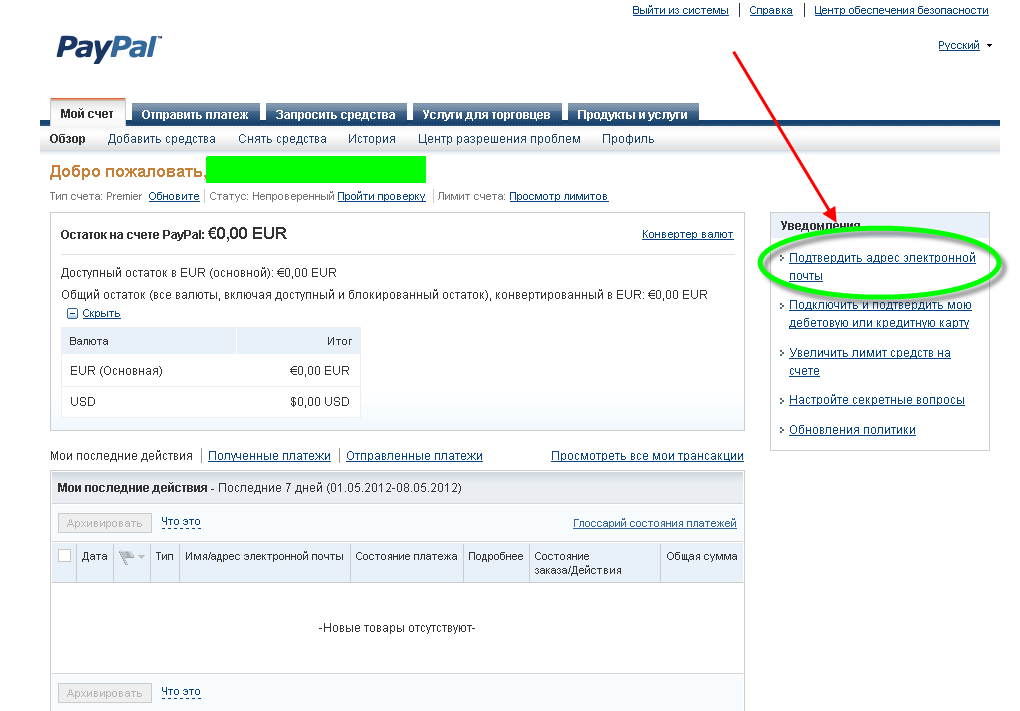The width and height of the screenshot is (1020, 711).
Task: Open Обновления политики link
Action: (x=852, y=430)
